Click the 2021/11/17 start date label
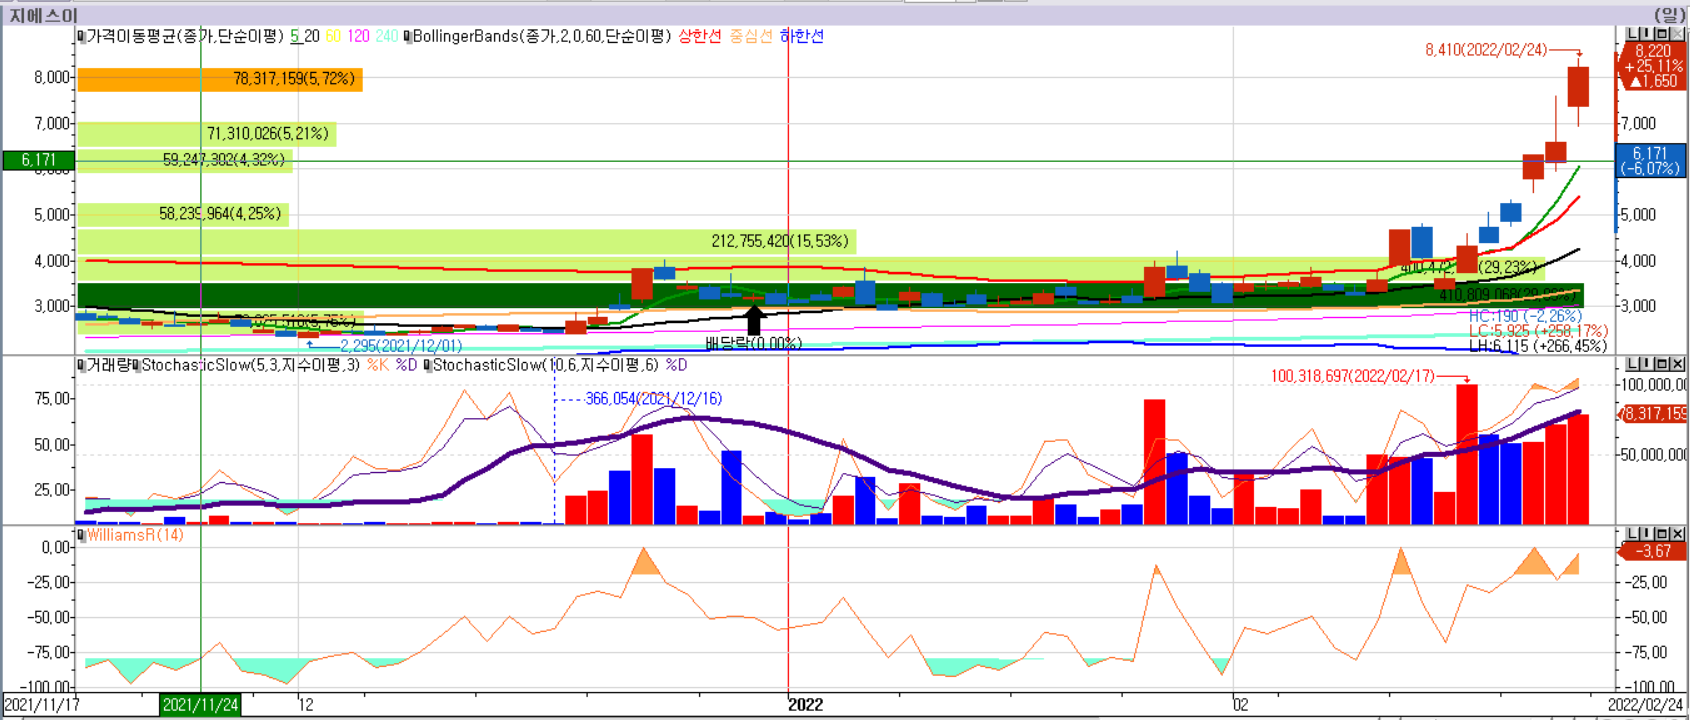The width and height of the screenshot is (1690, 720). tap(42, 705)
